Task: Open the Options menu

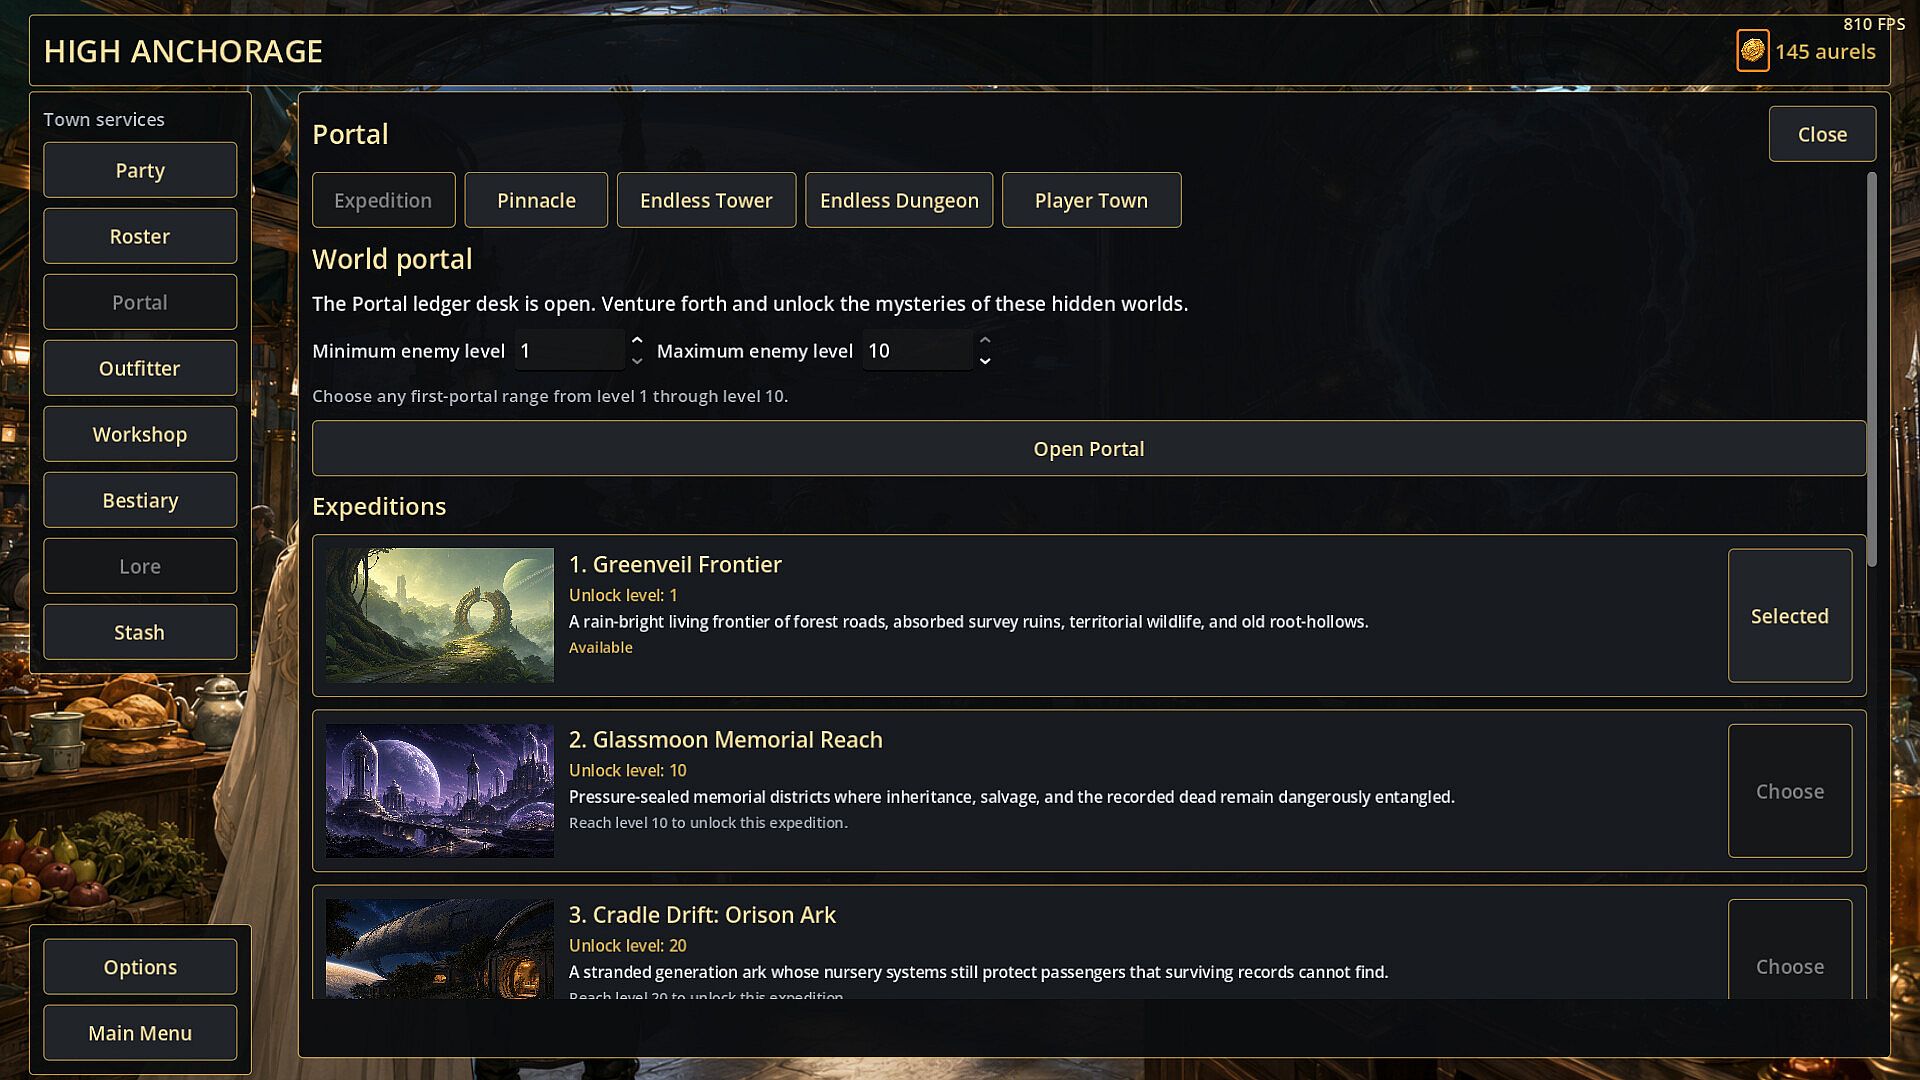Action: coord(140,967)
